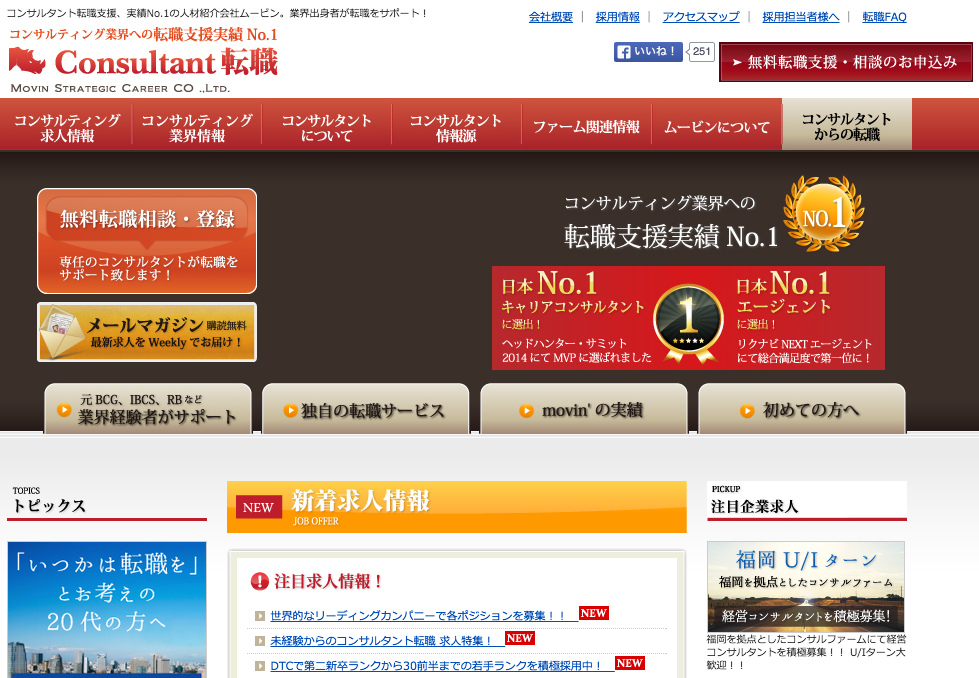This screenshot has height=678, width=979.
Task: Select the 初めての方へ tab
Action: (801, 410)
